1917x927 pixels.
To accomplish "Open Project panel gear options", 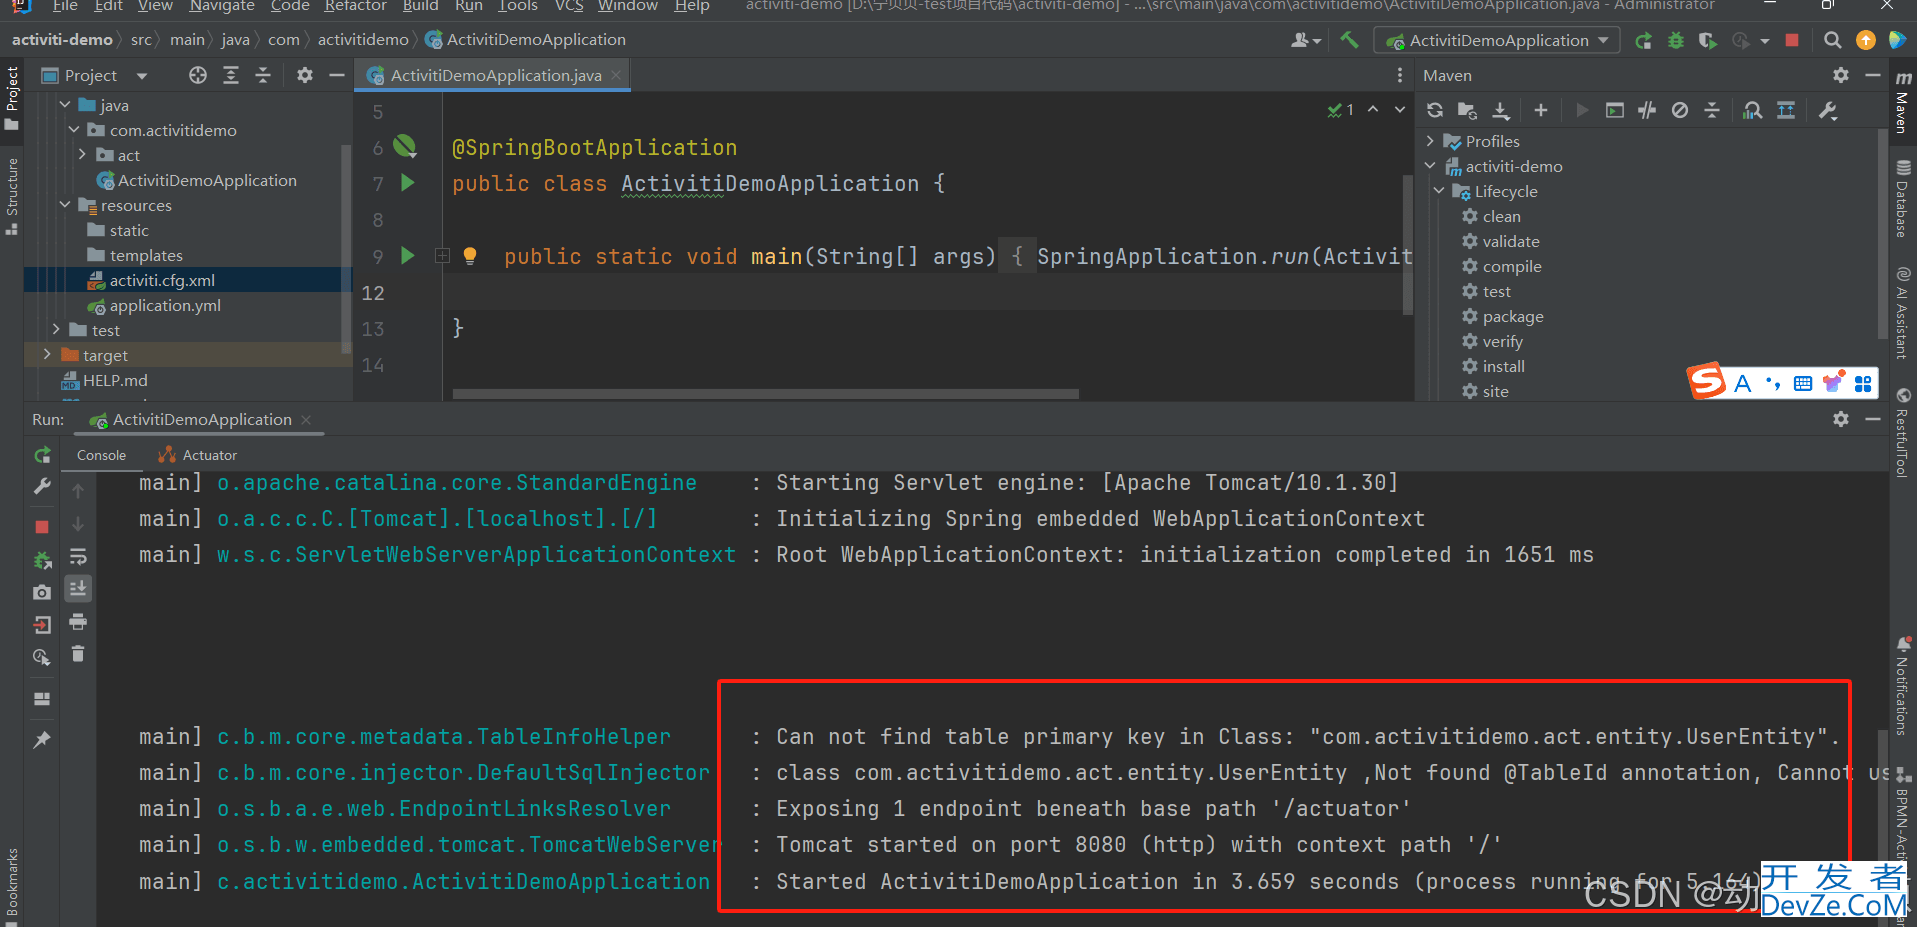I will click(x=305, y=75).
